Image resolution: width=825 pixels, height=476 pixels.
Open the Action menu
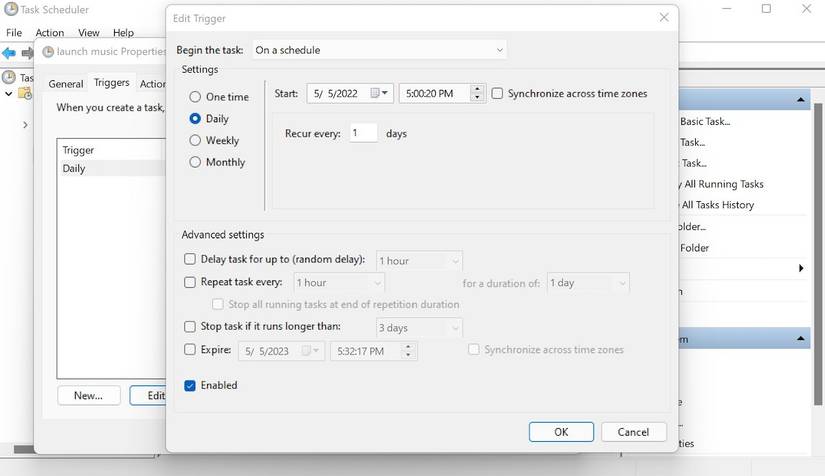[49, 33]
